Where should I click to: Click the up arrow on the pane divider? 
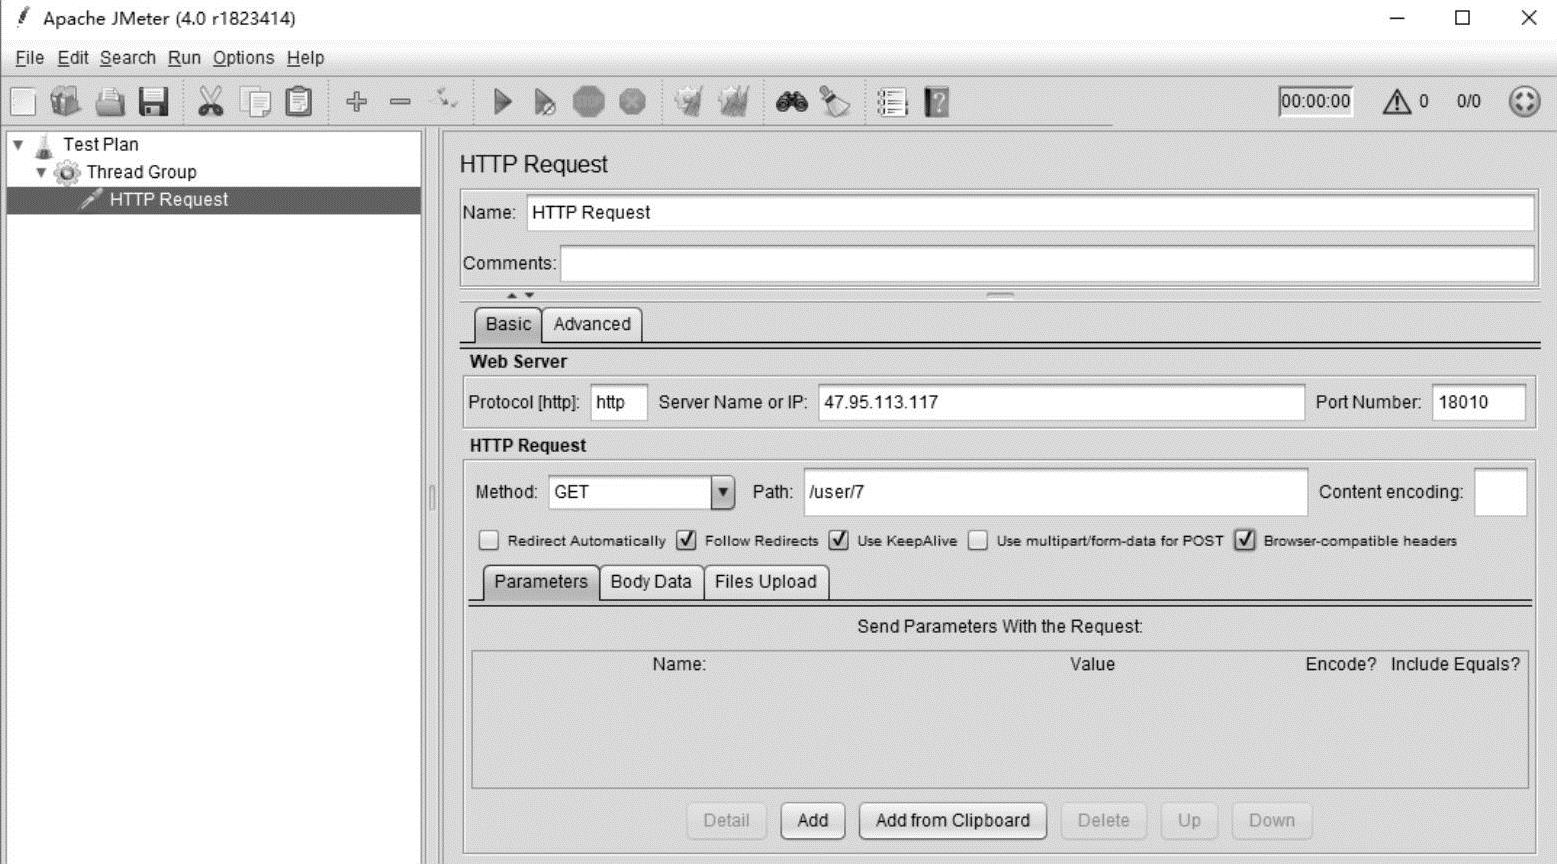(512, 295)
